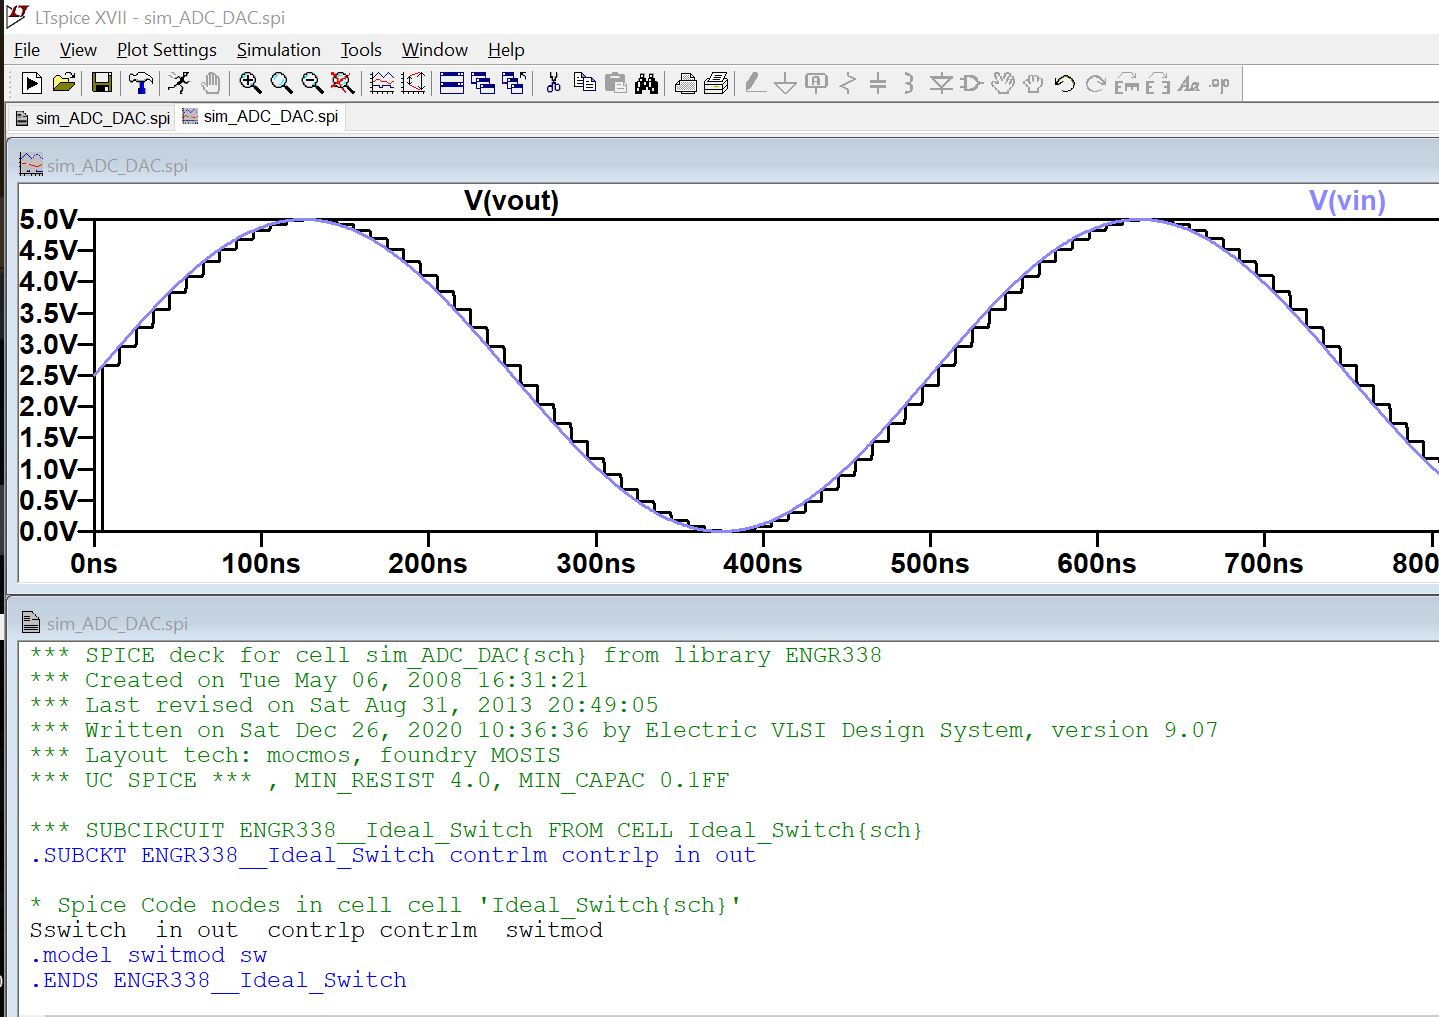The height and width of the screenshot is (1017, 1439).
Task: Click the V(vout) trace label
Action: tap(511, 201)
